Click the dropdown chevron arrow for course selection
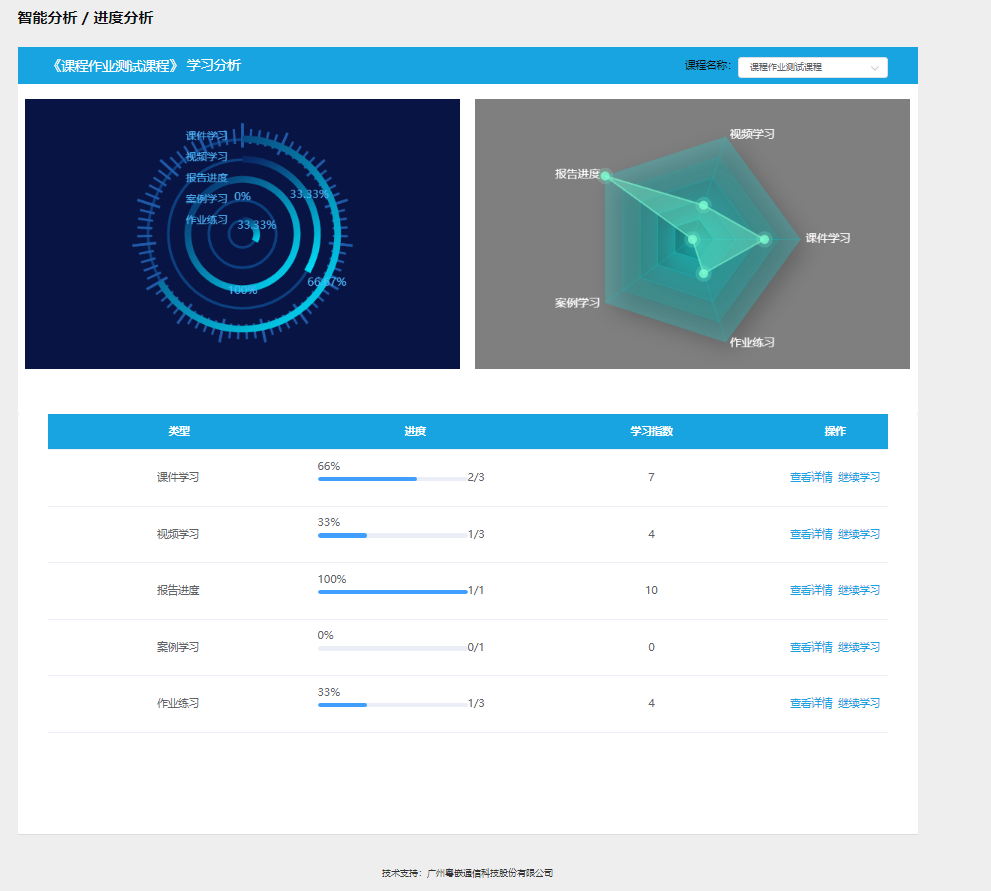 click(x=875, y=68)
